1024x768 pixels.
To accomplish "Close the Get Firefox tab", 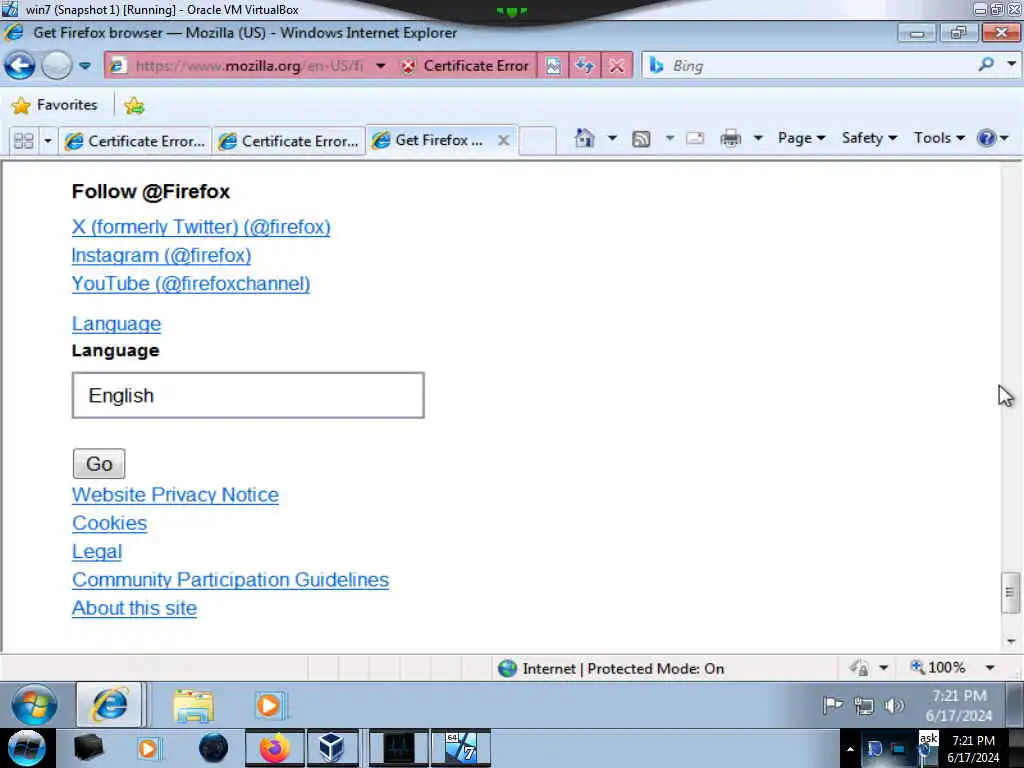I will pyautogui.click(x=503, y=140).
